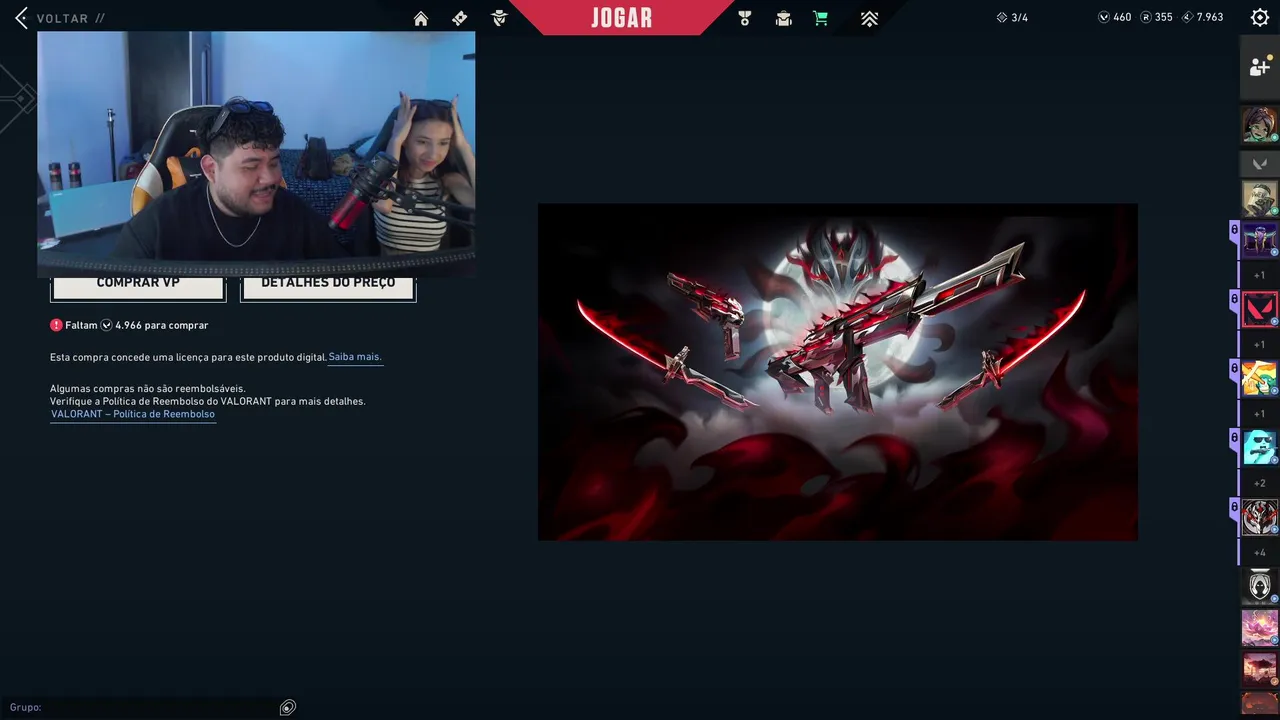Expand the +4 party members group
The height and width of the screenshot is (720, 1280).
[1259, 552]
